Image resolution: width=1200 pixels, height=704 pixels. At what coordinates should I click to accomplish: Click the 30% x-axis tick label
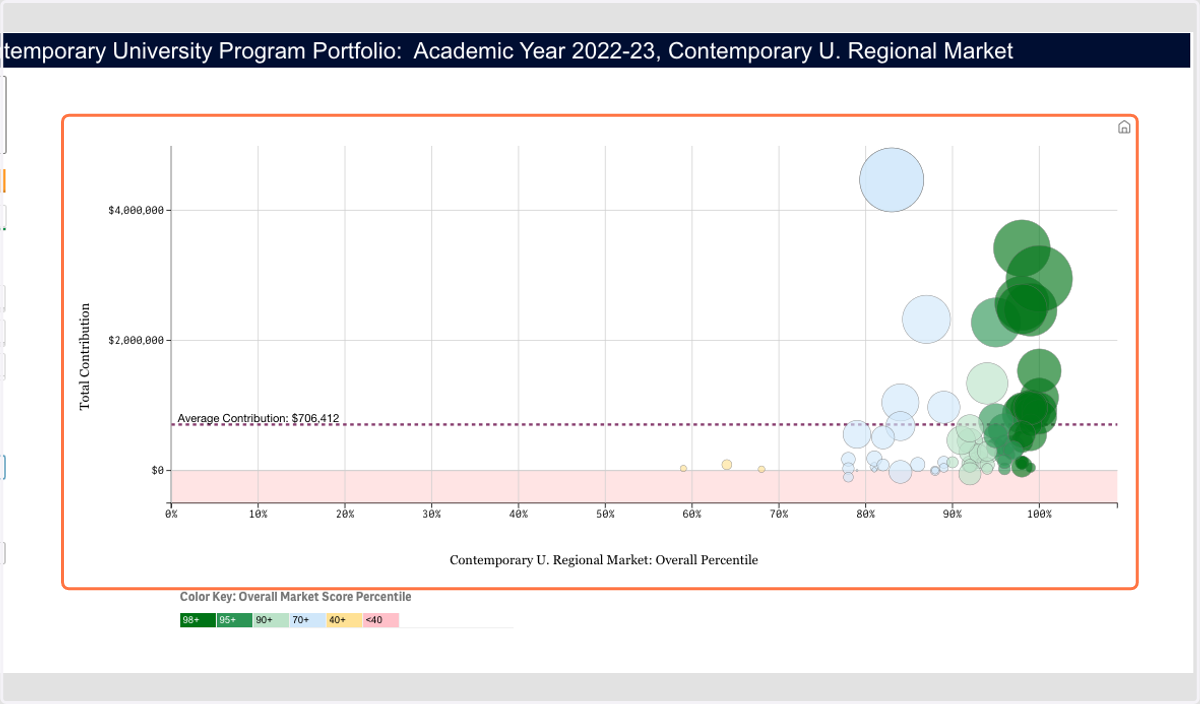431,514
